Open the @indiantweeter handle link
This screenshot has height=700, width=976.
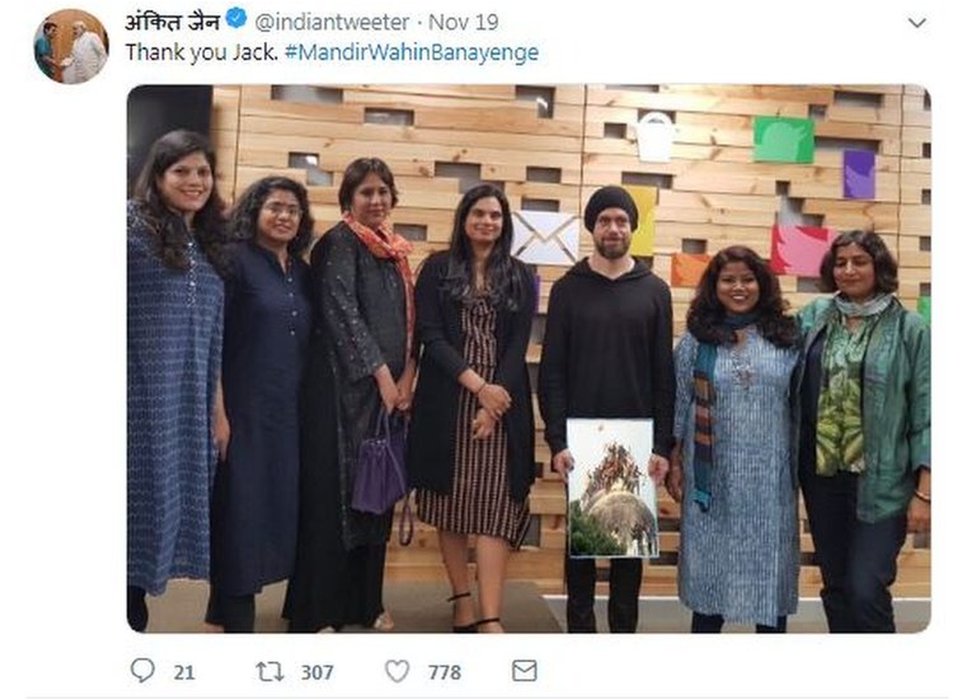click(331, 21)
